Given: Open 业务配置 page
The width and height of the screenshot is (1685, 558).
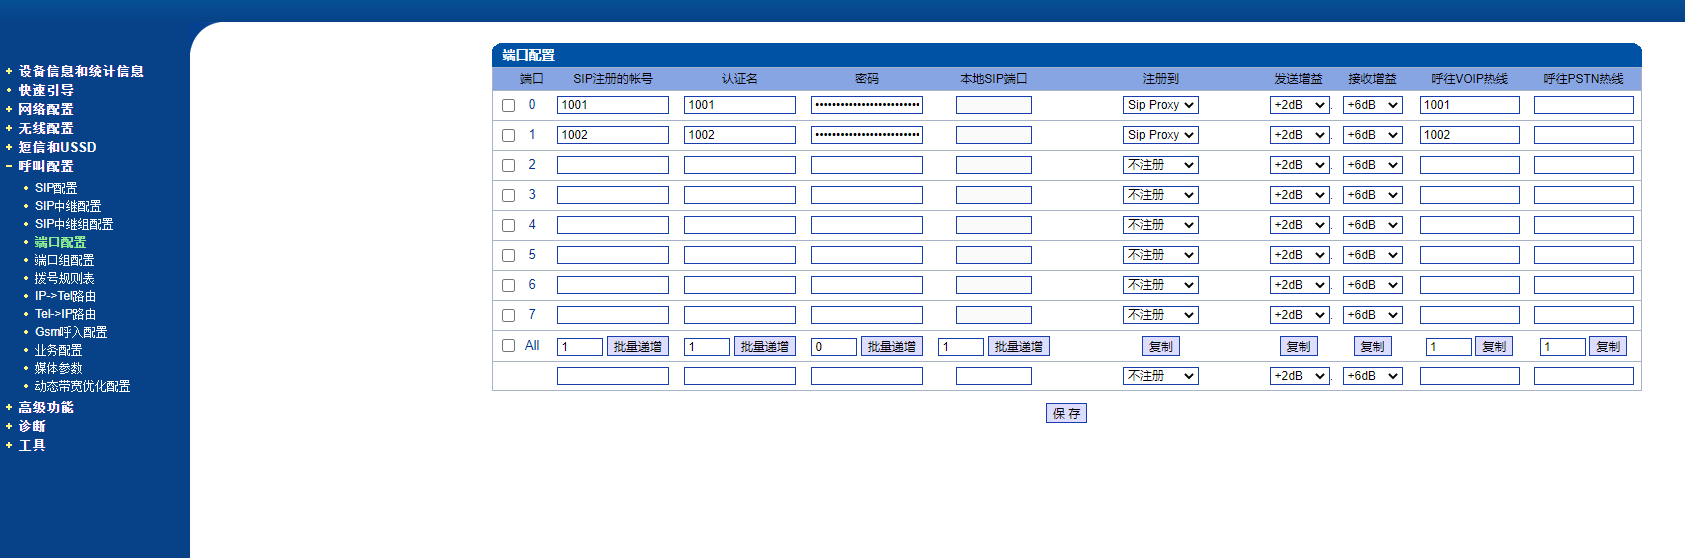Looking at the screenshot, I should pos(59,350).
